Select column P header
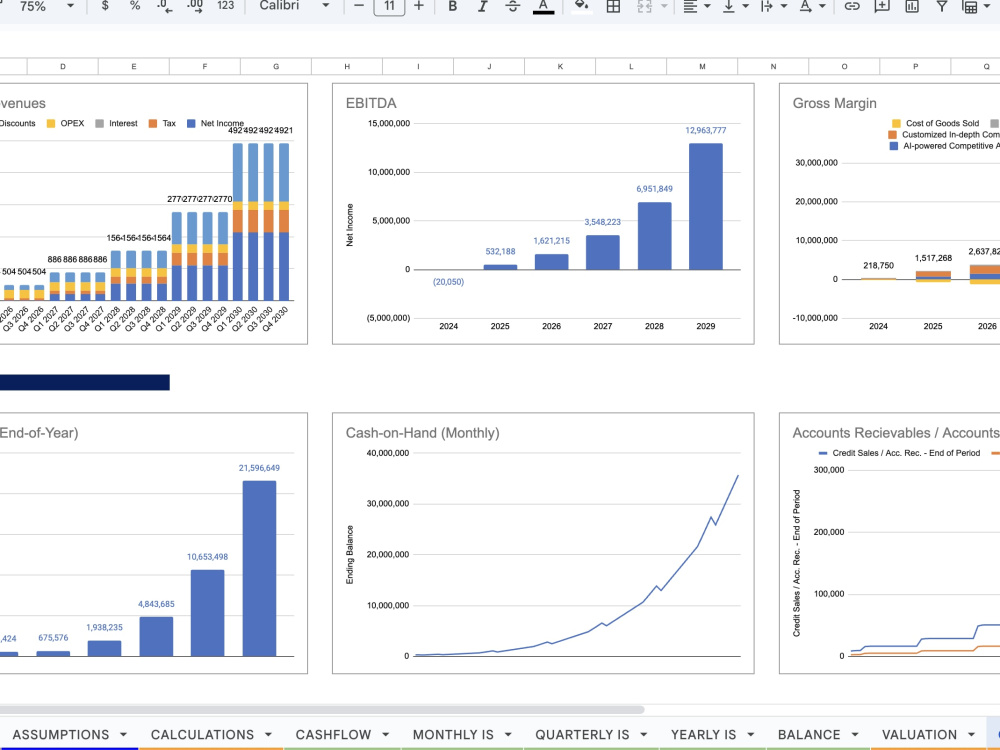This screenshot has width=1000, height=750. [915, 66]
